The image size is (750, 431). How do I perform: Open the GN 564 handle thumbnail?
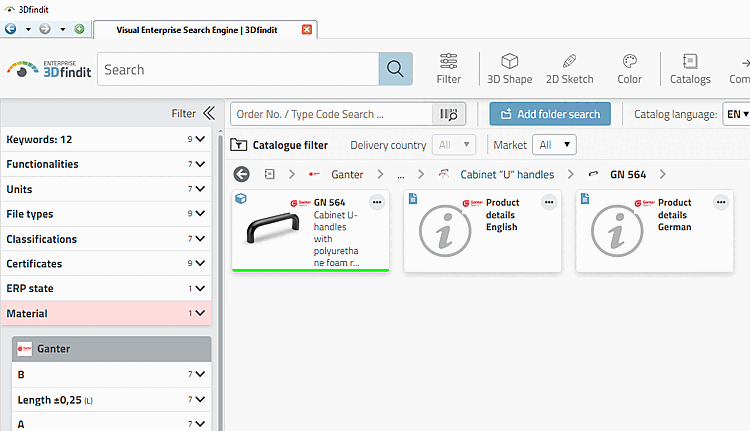point(273,229)
